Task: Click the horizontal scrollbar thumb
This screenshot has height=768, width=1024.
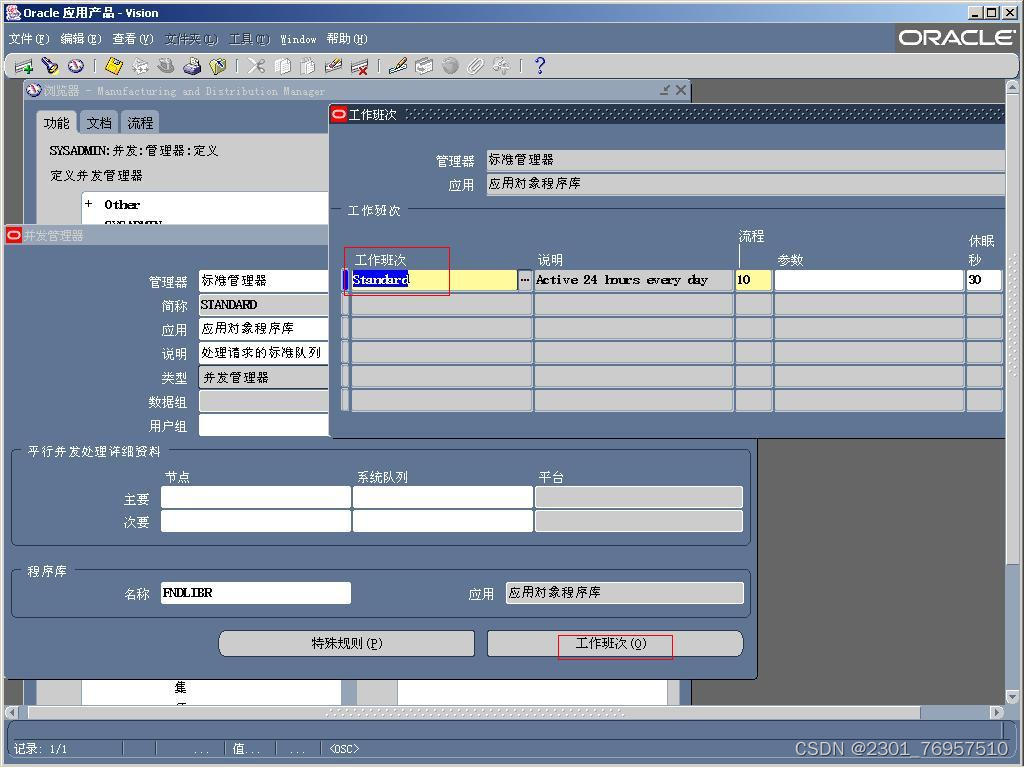Action: (474, 712)
